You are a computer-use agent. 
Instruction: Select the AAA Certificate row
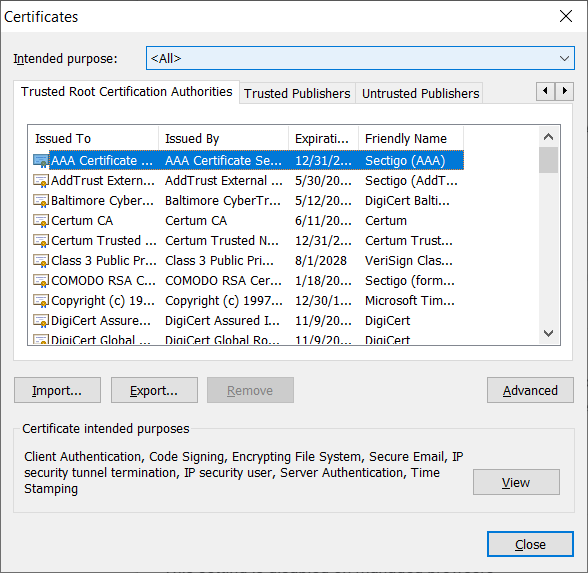248,160
